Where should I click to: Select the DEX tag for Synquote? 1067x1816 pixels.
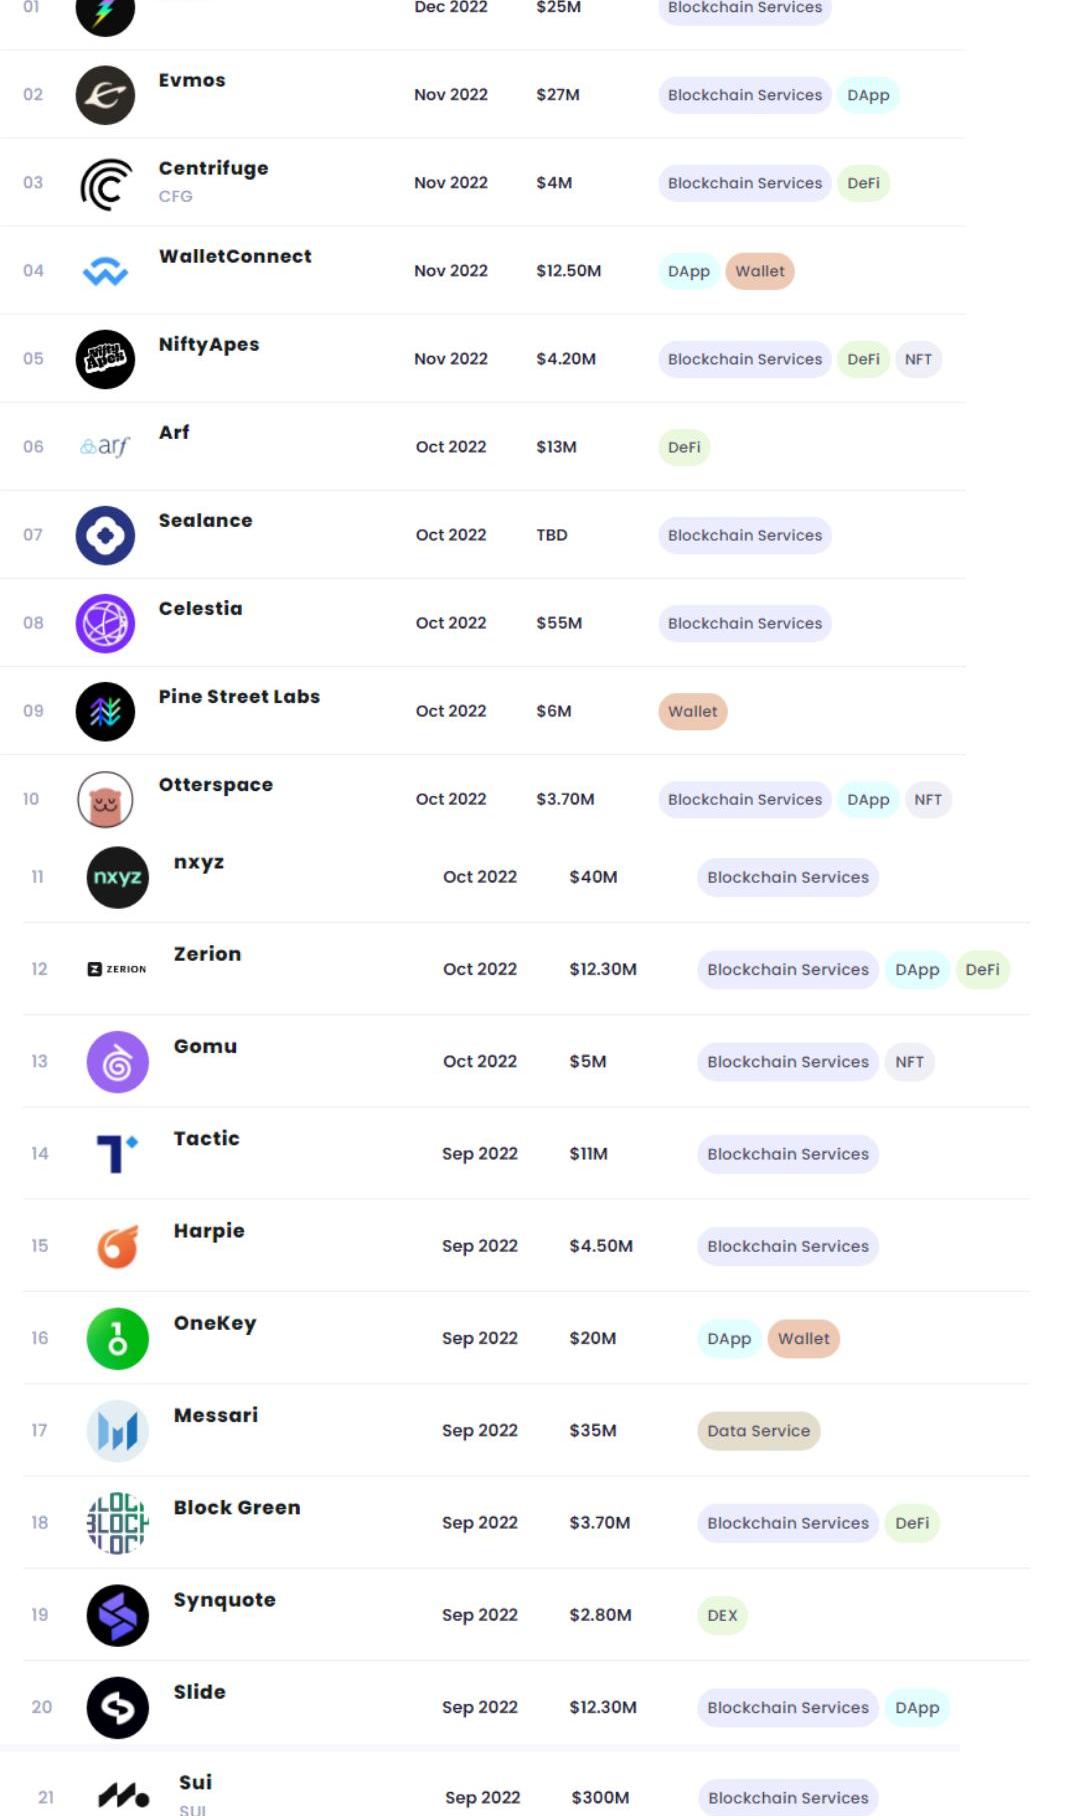click(722, 1615)
